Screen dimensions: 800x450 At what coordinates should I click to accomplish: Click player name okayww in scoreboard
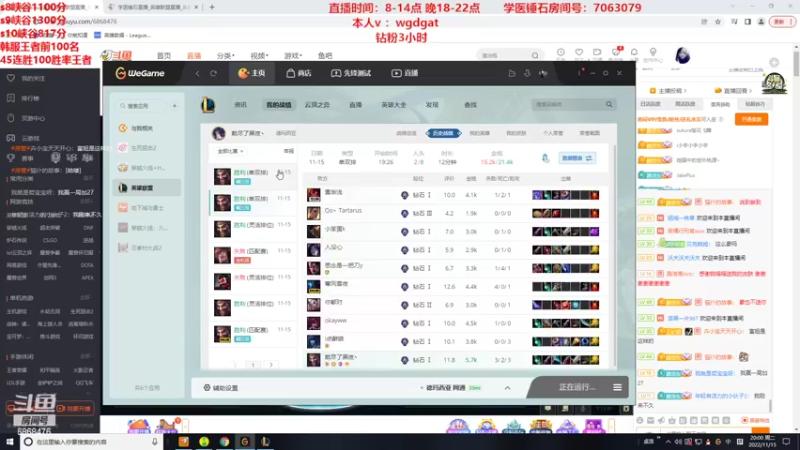[336, 320]
